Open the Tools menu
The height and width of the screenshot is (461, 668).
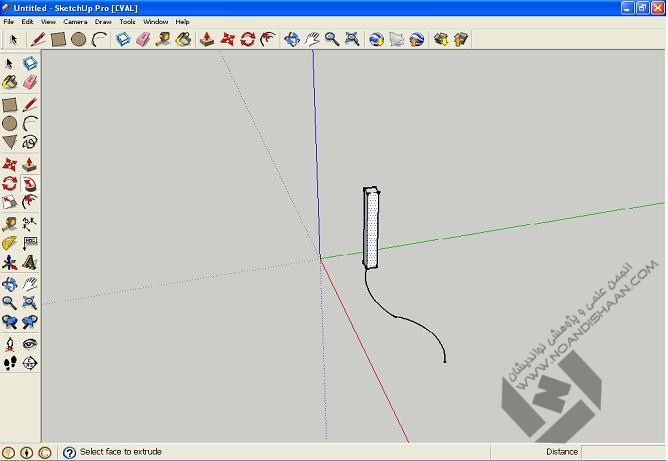127,21
